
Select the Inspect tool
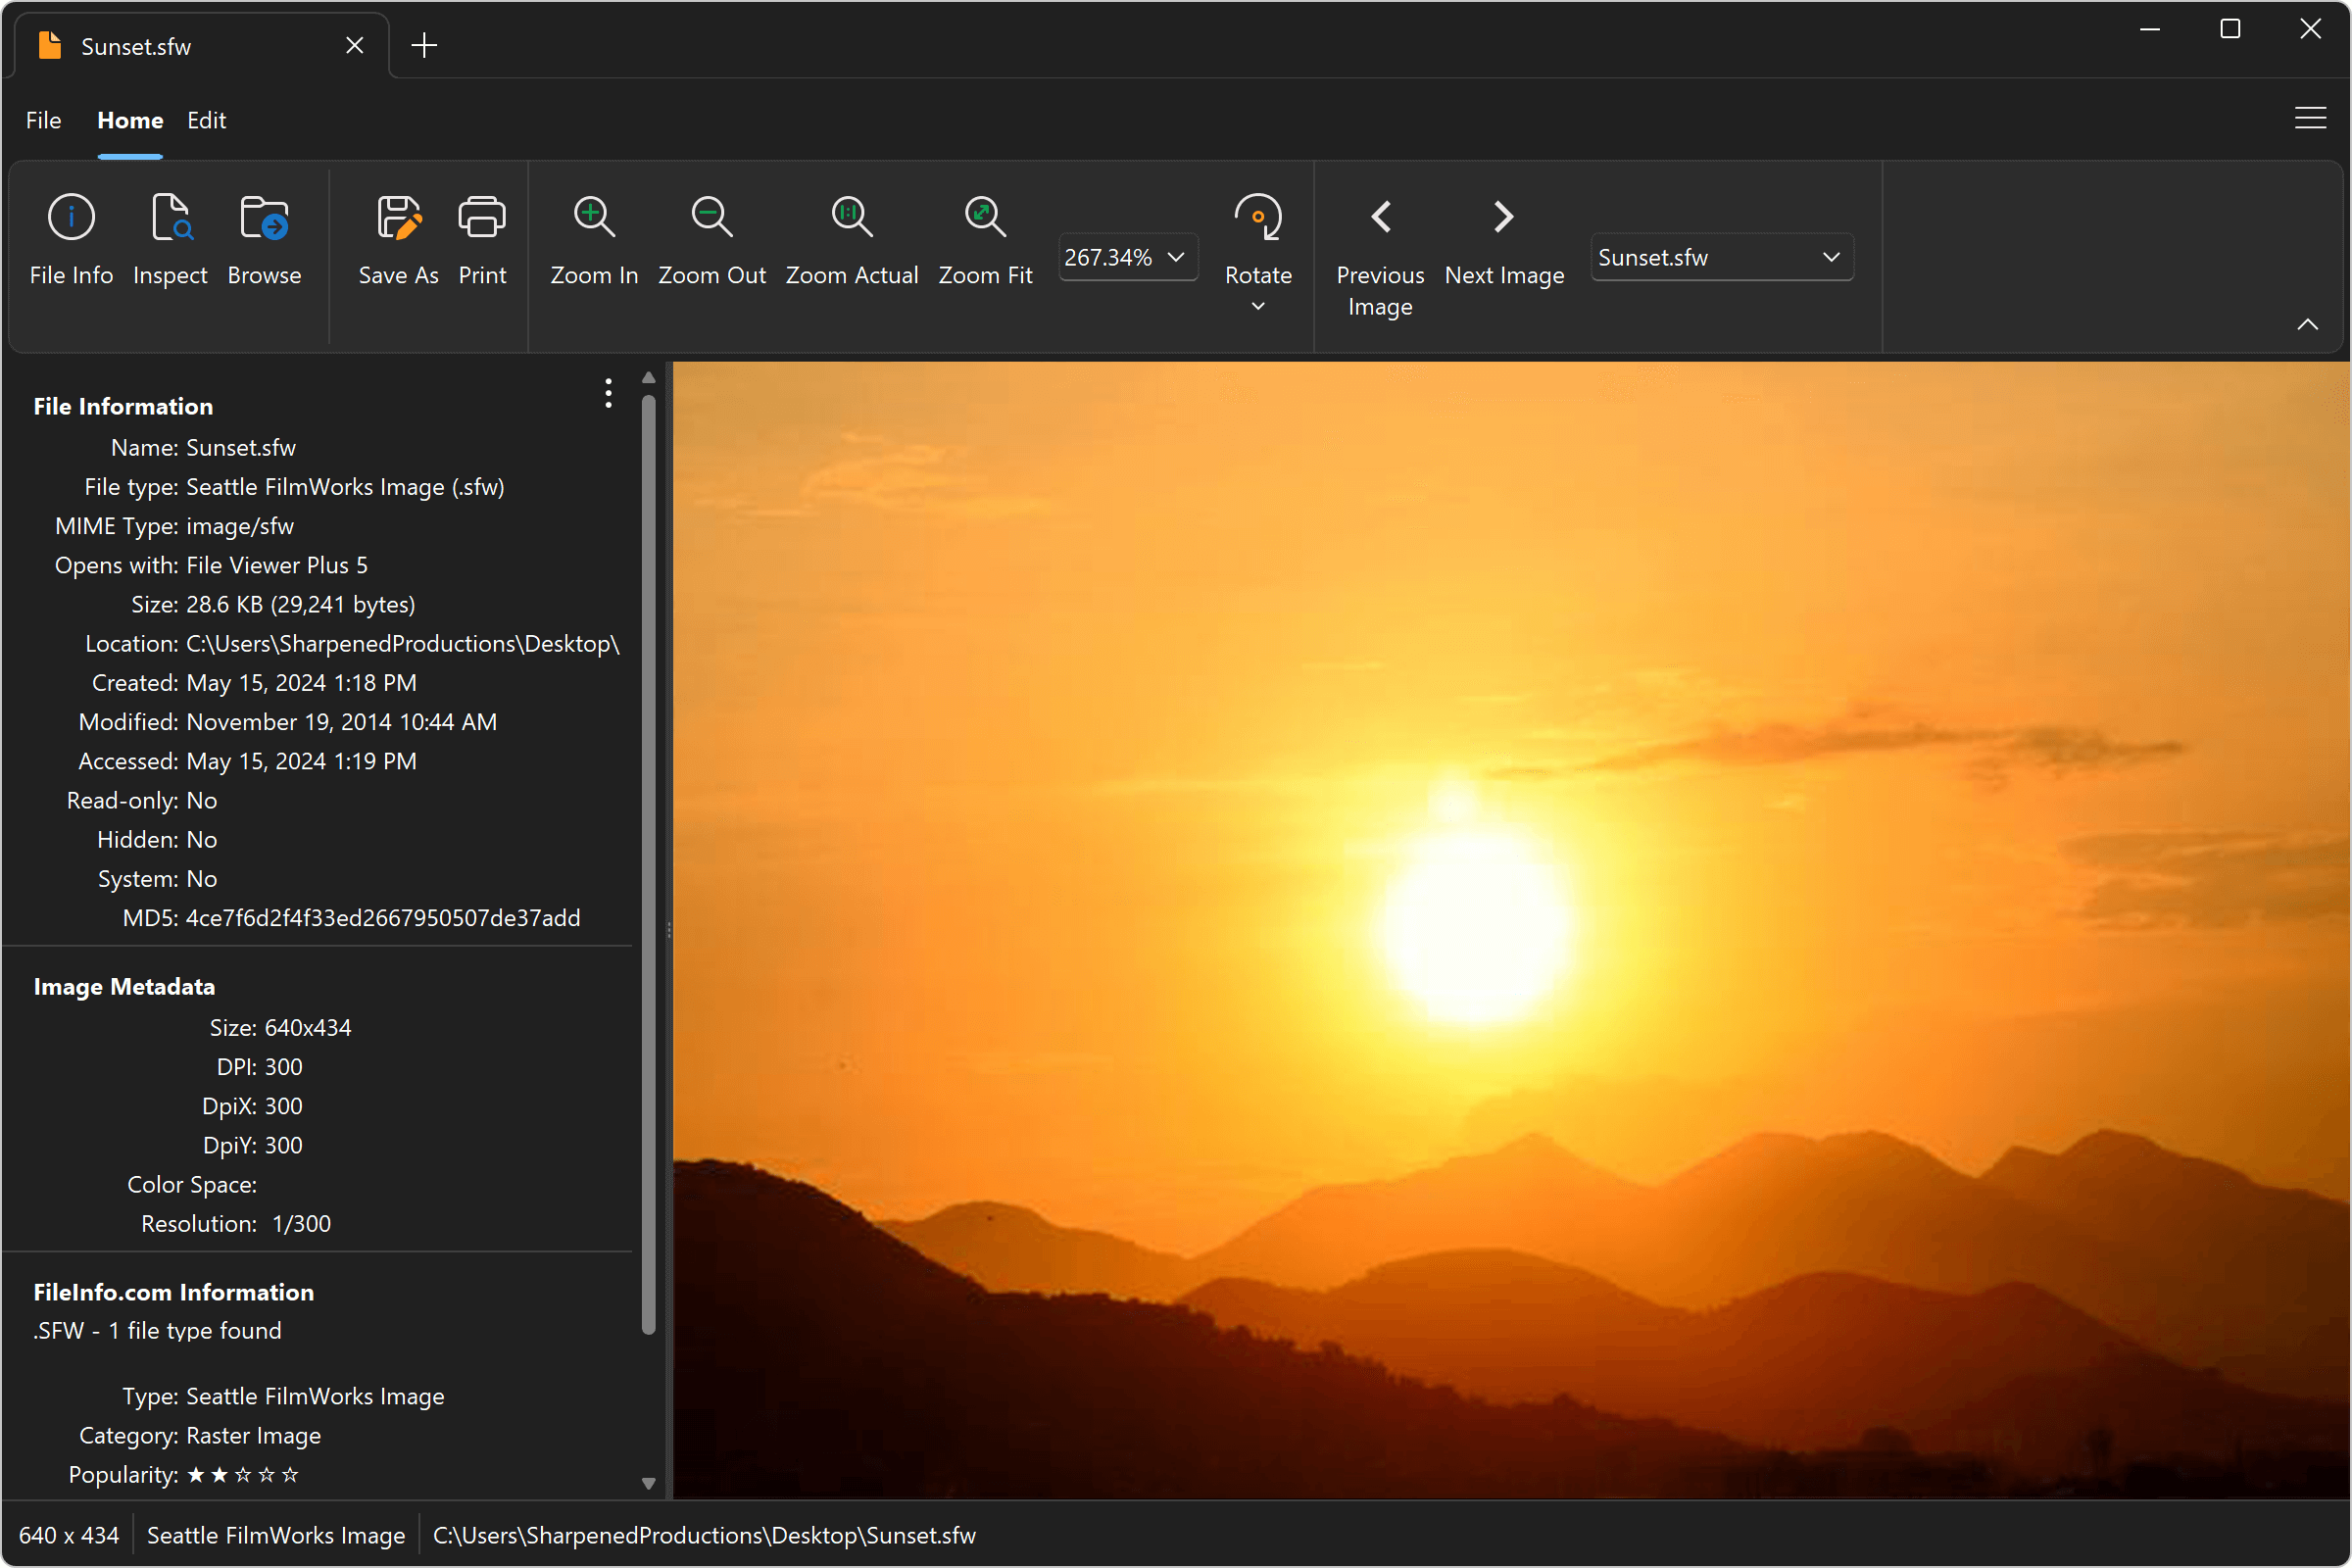click(x=169, y=240)
